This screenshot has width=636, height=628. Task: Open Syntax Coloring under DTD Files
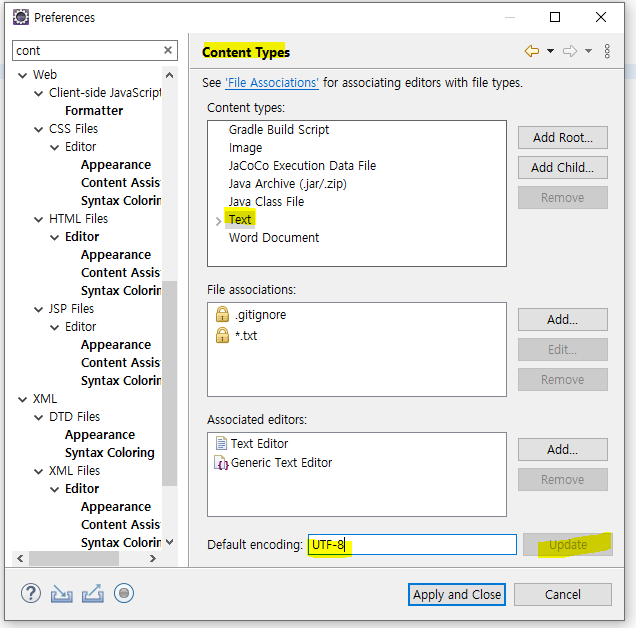pyautogui.click(x=110, y=453)
